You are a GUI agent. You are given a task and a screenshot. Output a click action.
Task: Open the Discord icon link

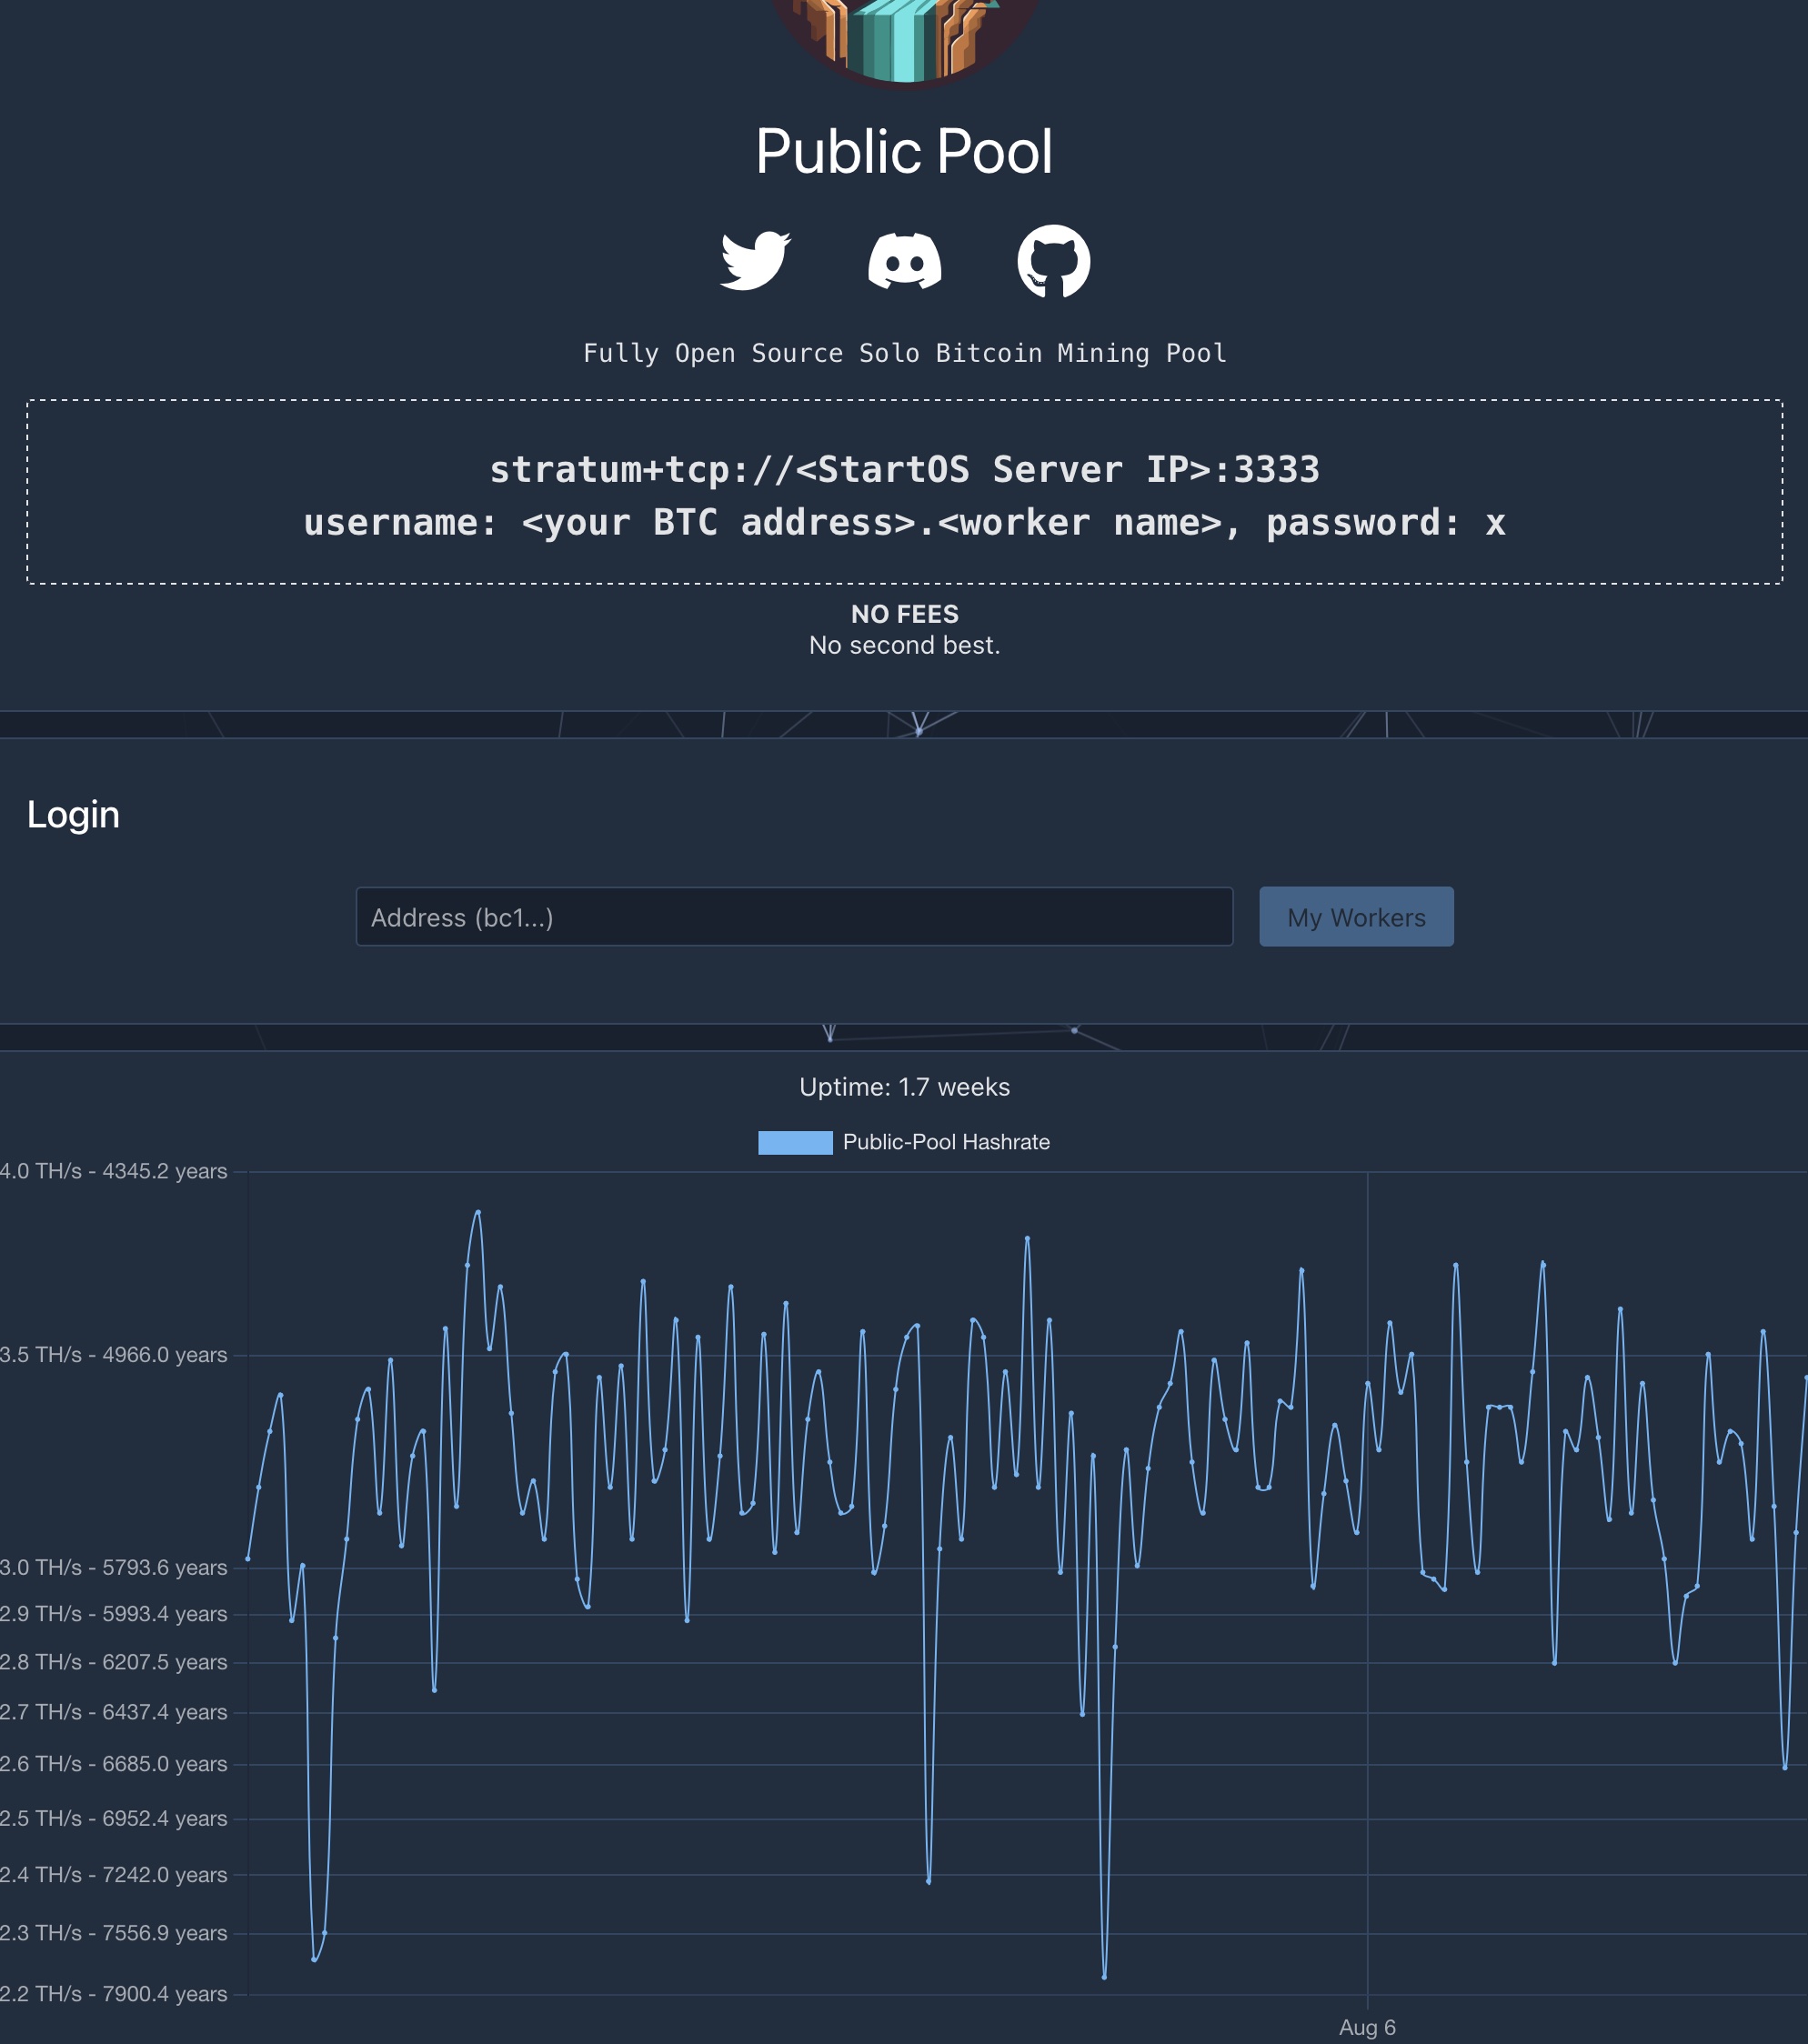pyautogui.click(x=904, y=261)
